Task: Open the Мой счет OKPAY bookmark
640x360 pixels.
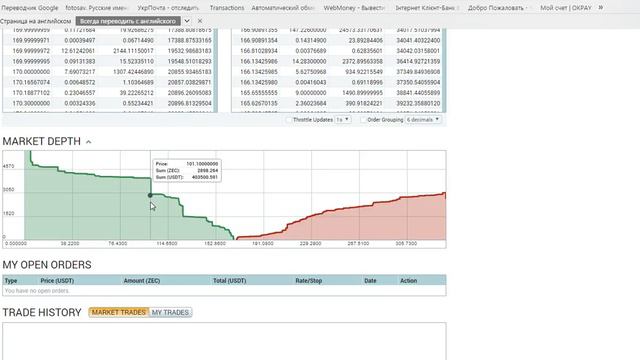Action: 566,8
